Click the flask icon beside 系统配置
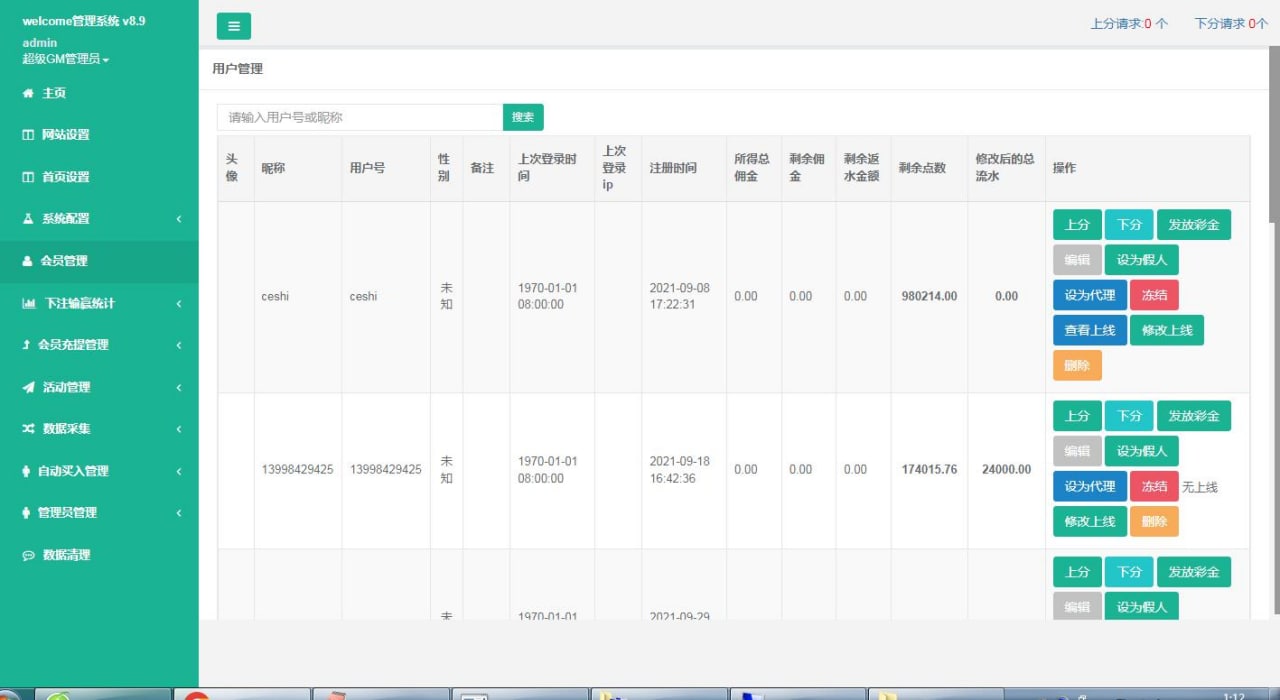Image resolution: width=1280 pixels, height=700 pixels. coord(28,219)
